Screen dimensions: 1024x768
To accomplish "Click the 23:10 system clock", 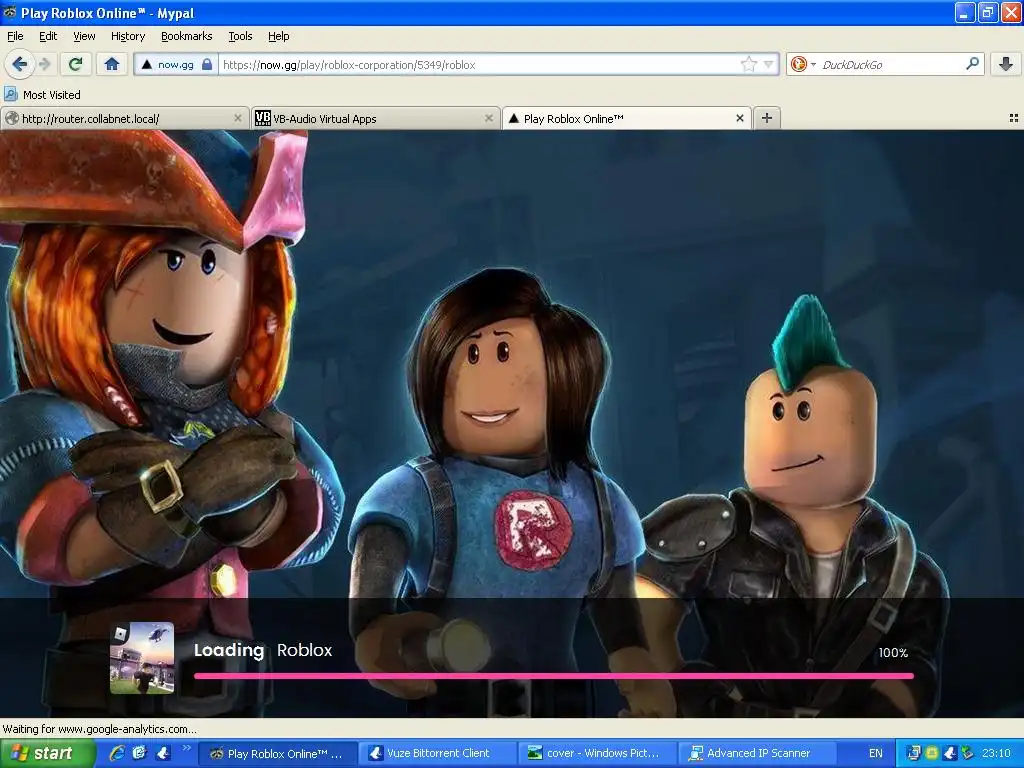I will (x=996, y=753).
